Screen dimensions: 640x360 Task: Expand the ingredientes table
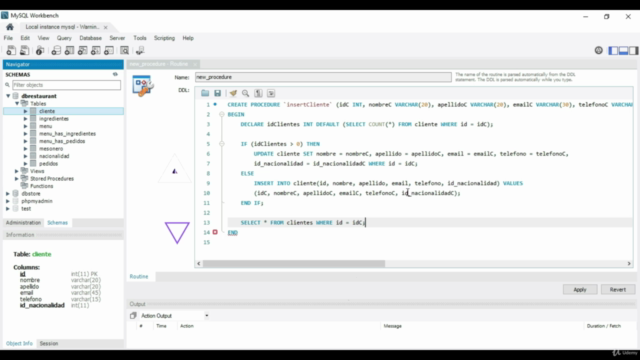pos(25,119)
